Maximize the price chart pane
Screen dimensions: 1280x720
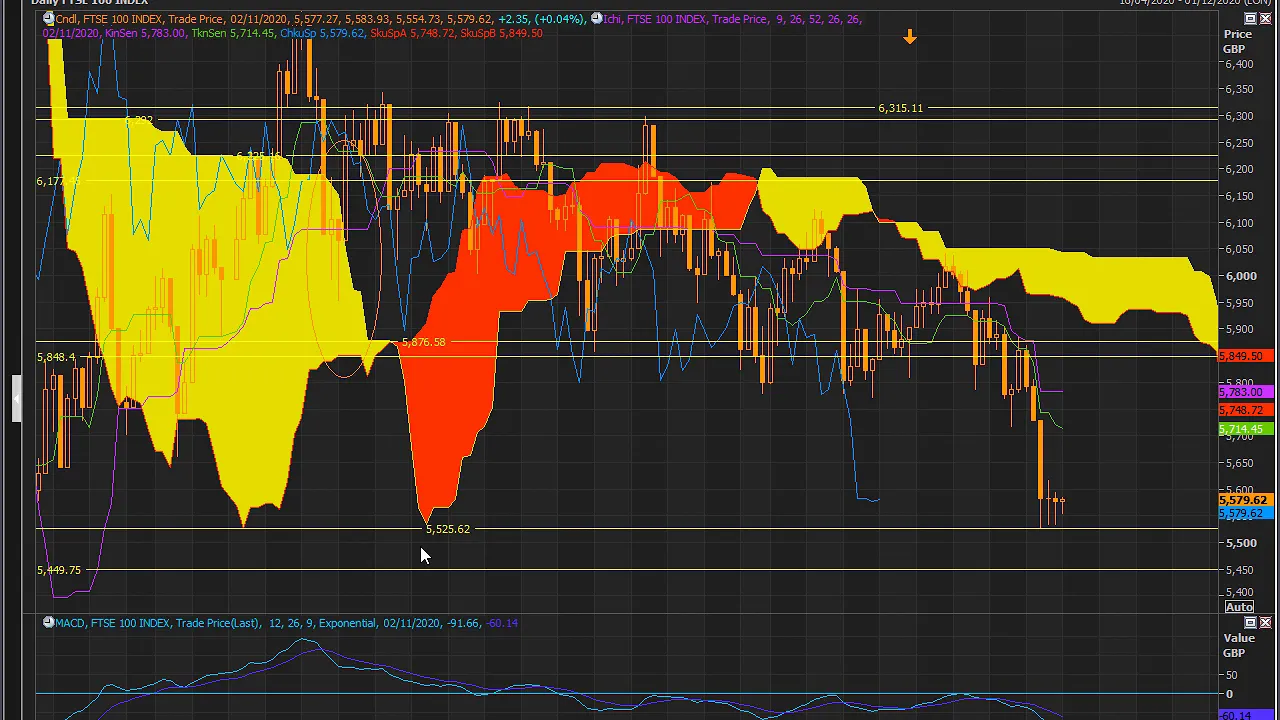click(x=1250, y=19)
